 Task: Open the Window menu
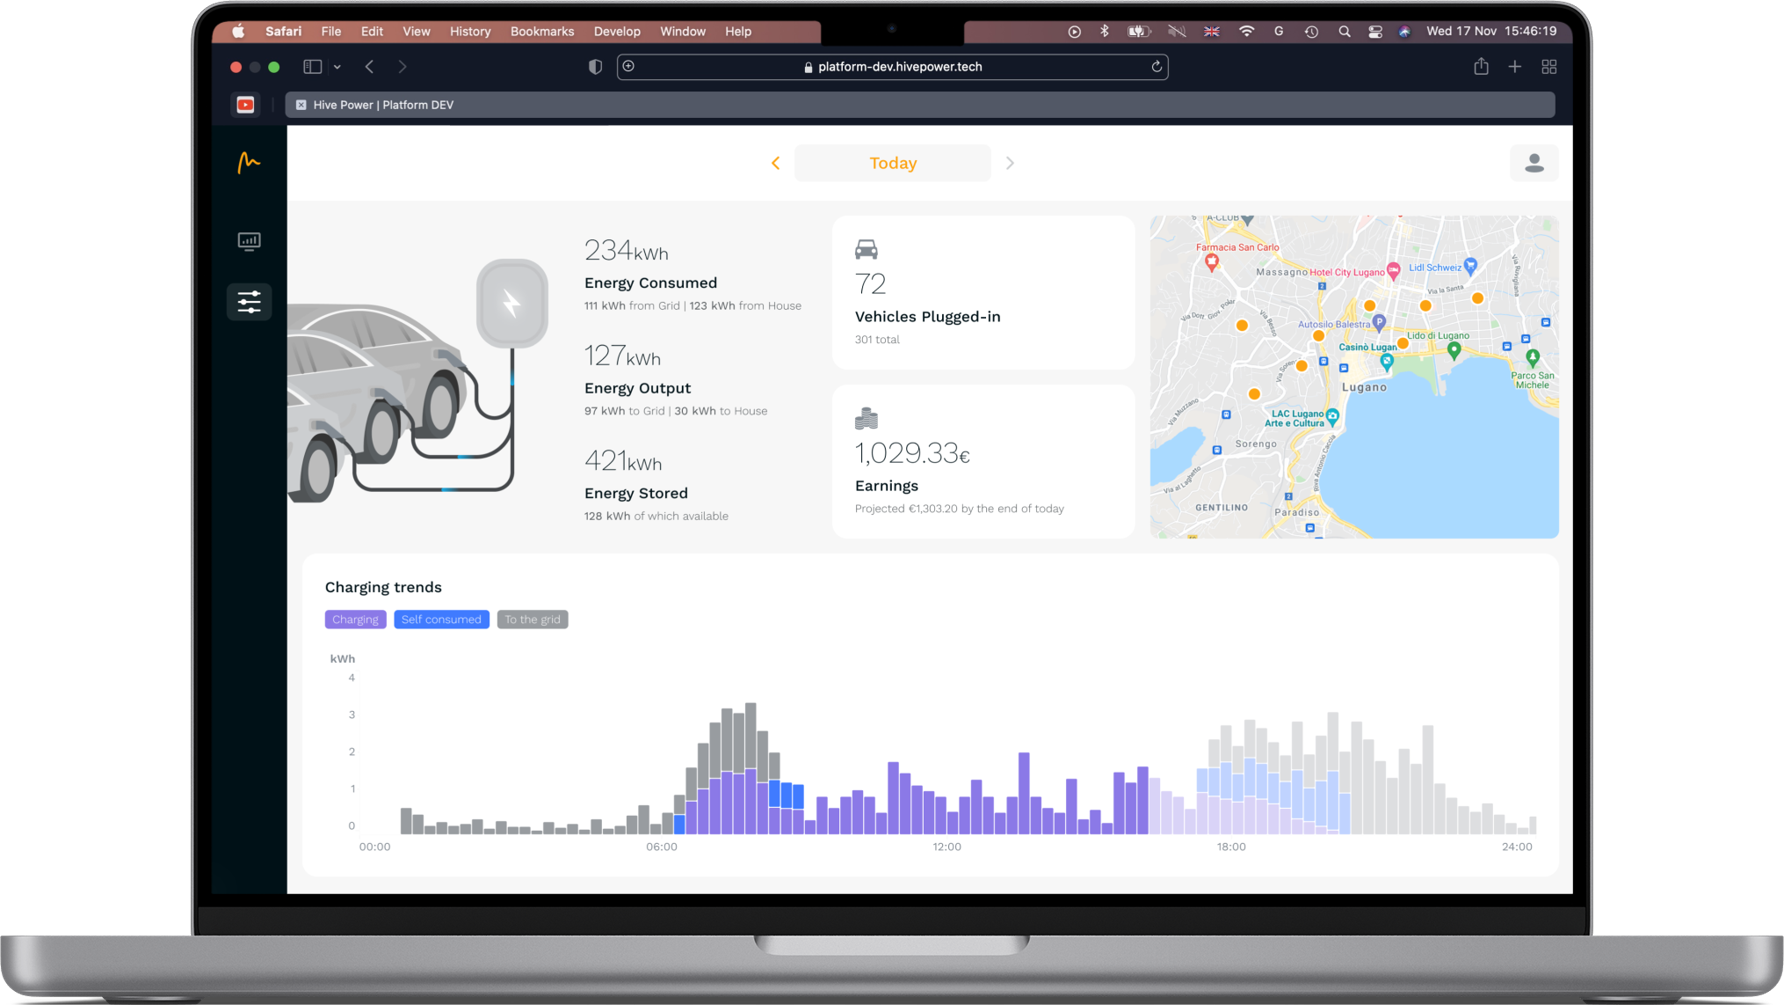pos(683,31)
